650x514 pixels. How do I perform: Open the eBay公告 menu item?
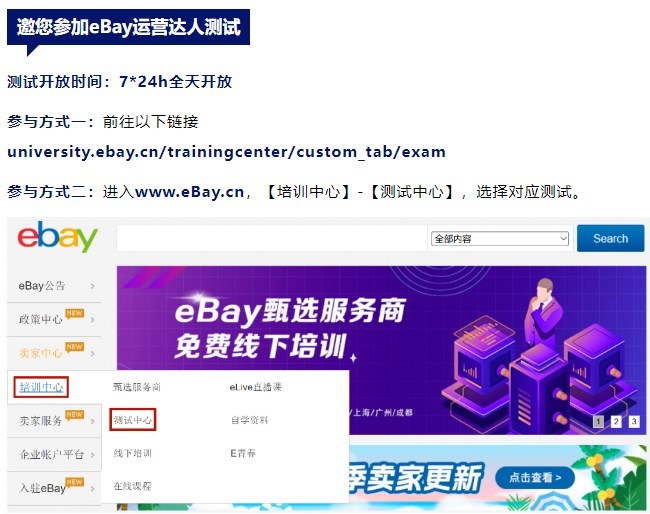click(54, 286)
